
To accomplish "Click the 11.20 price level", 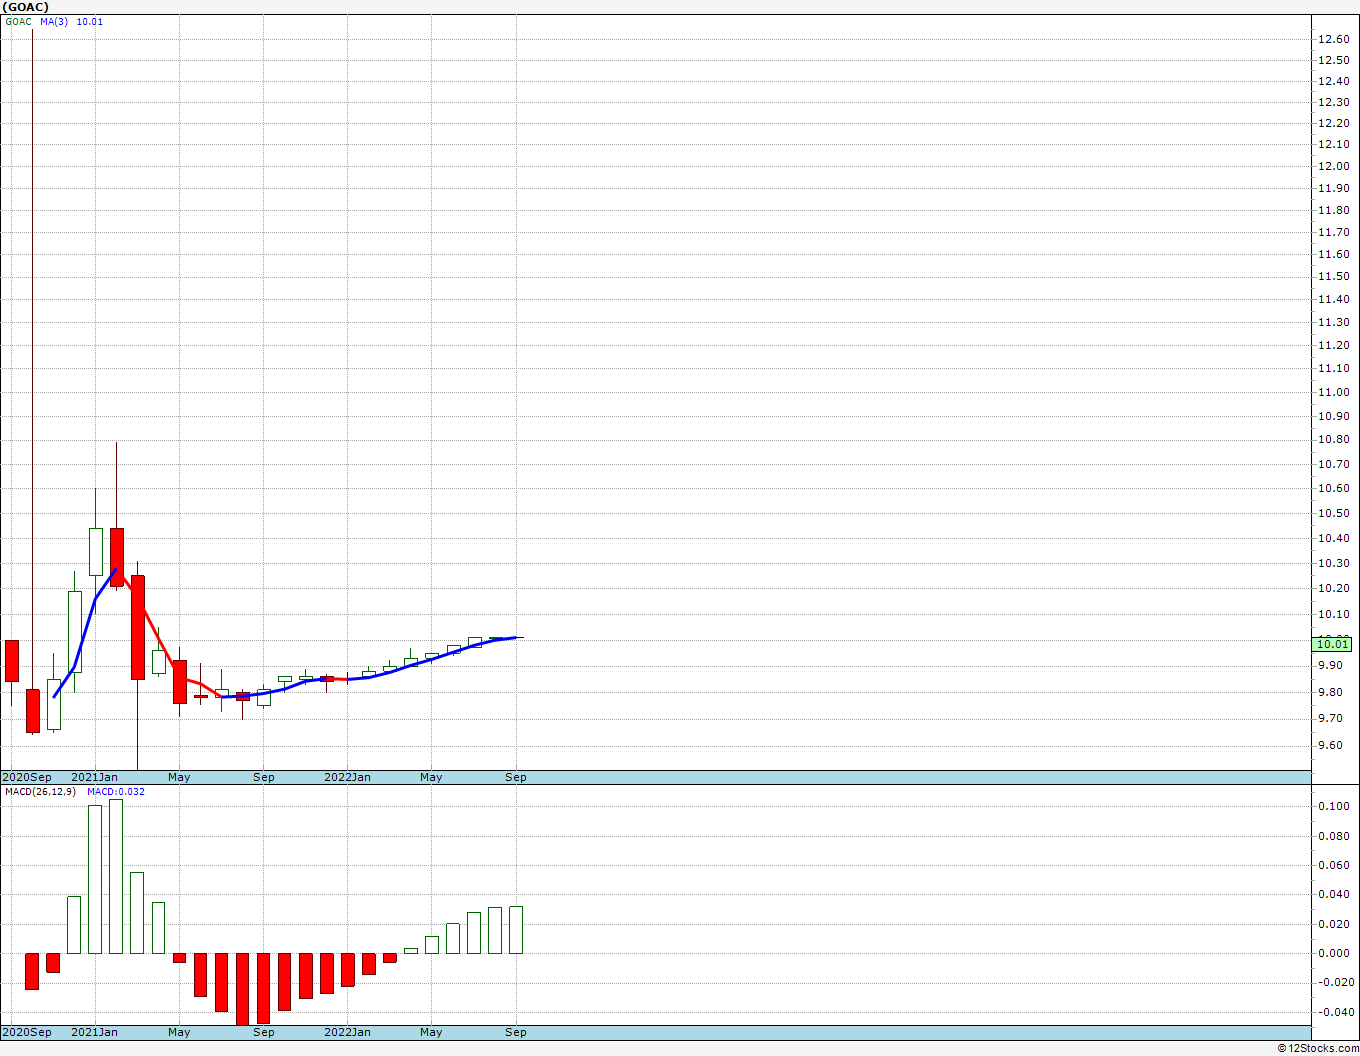I will 1333,345.
